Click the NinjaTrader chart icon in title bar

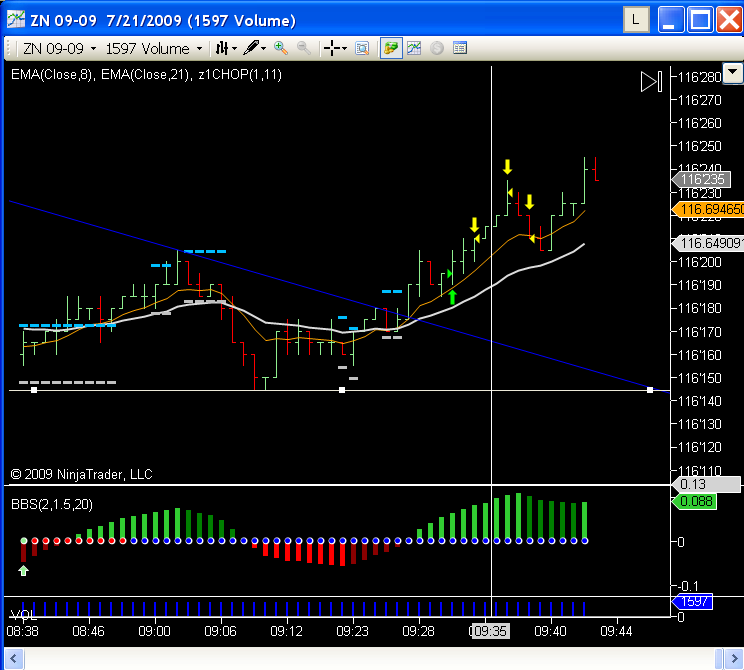point(16,19)
